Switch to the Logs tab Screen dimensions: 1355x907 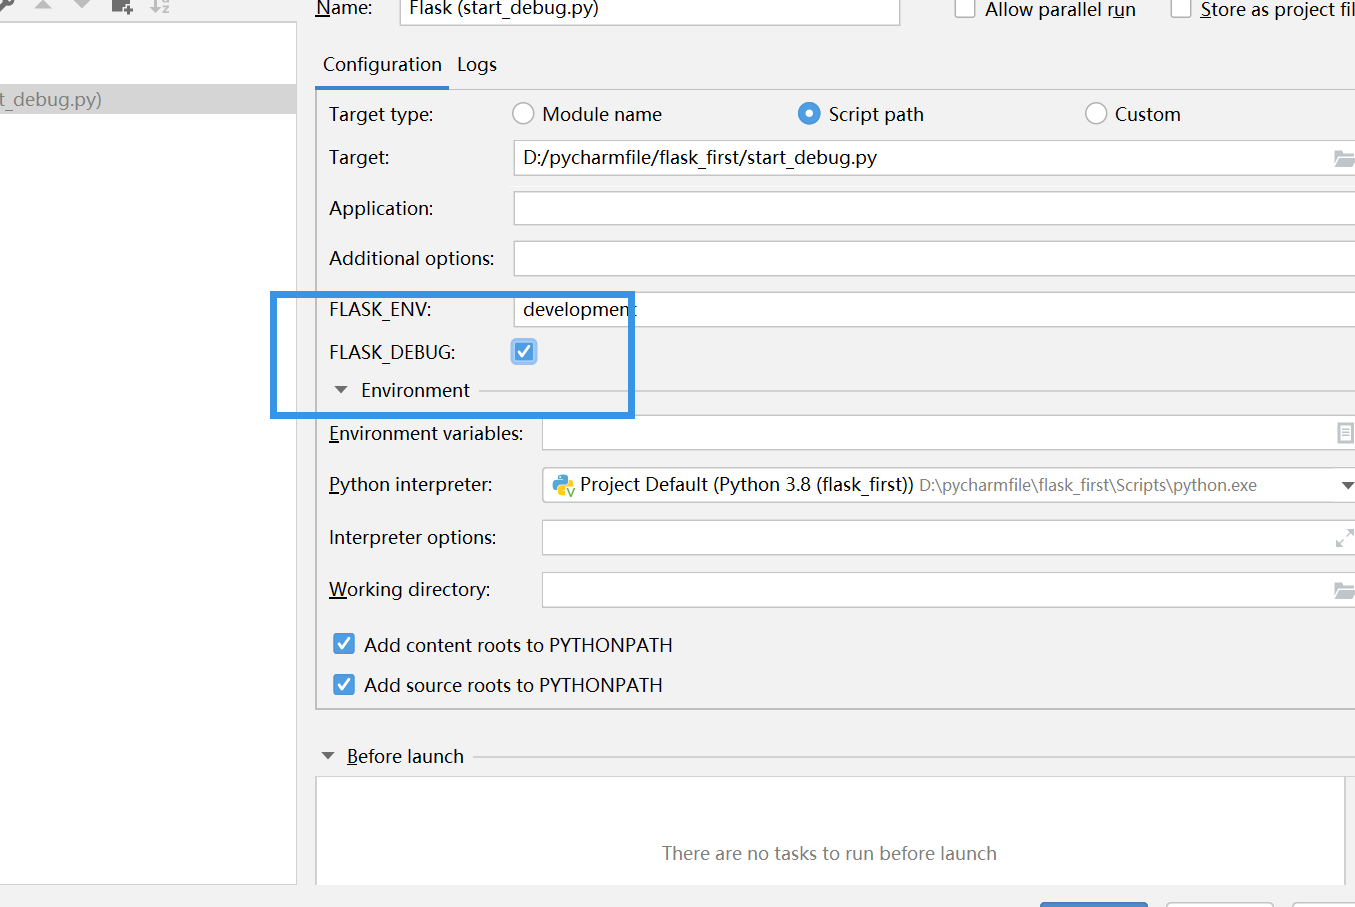(477, 65)
